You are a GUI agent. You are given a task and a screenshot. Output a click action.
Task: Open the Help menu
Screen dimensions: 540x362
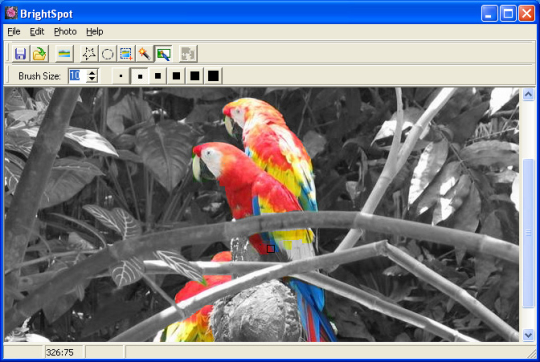(x=95, y=32)
